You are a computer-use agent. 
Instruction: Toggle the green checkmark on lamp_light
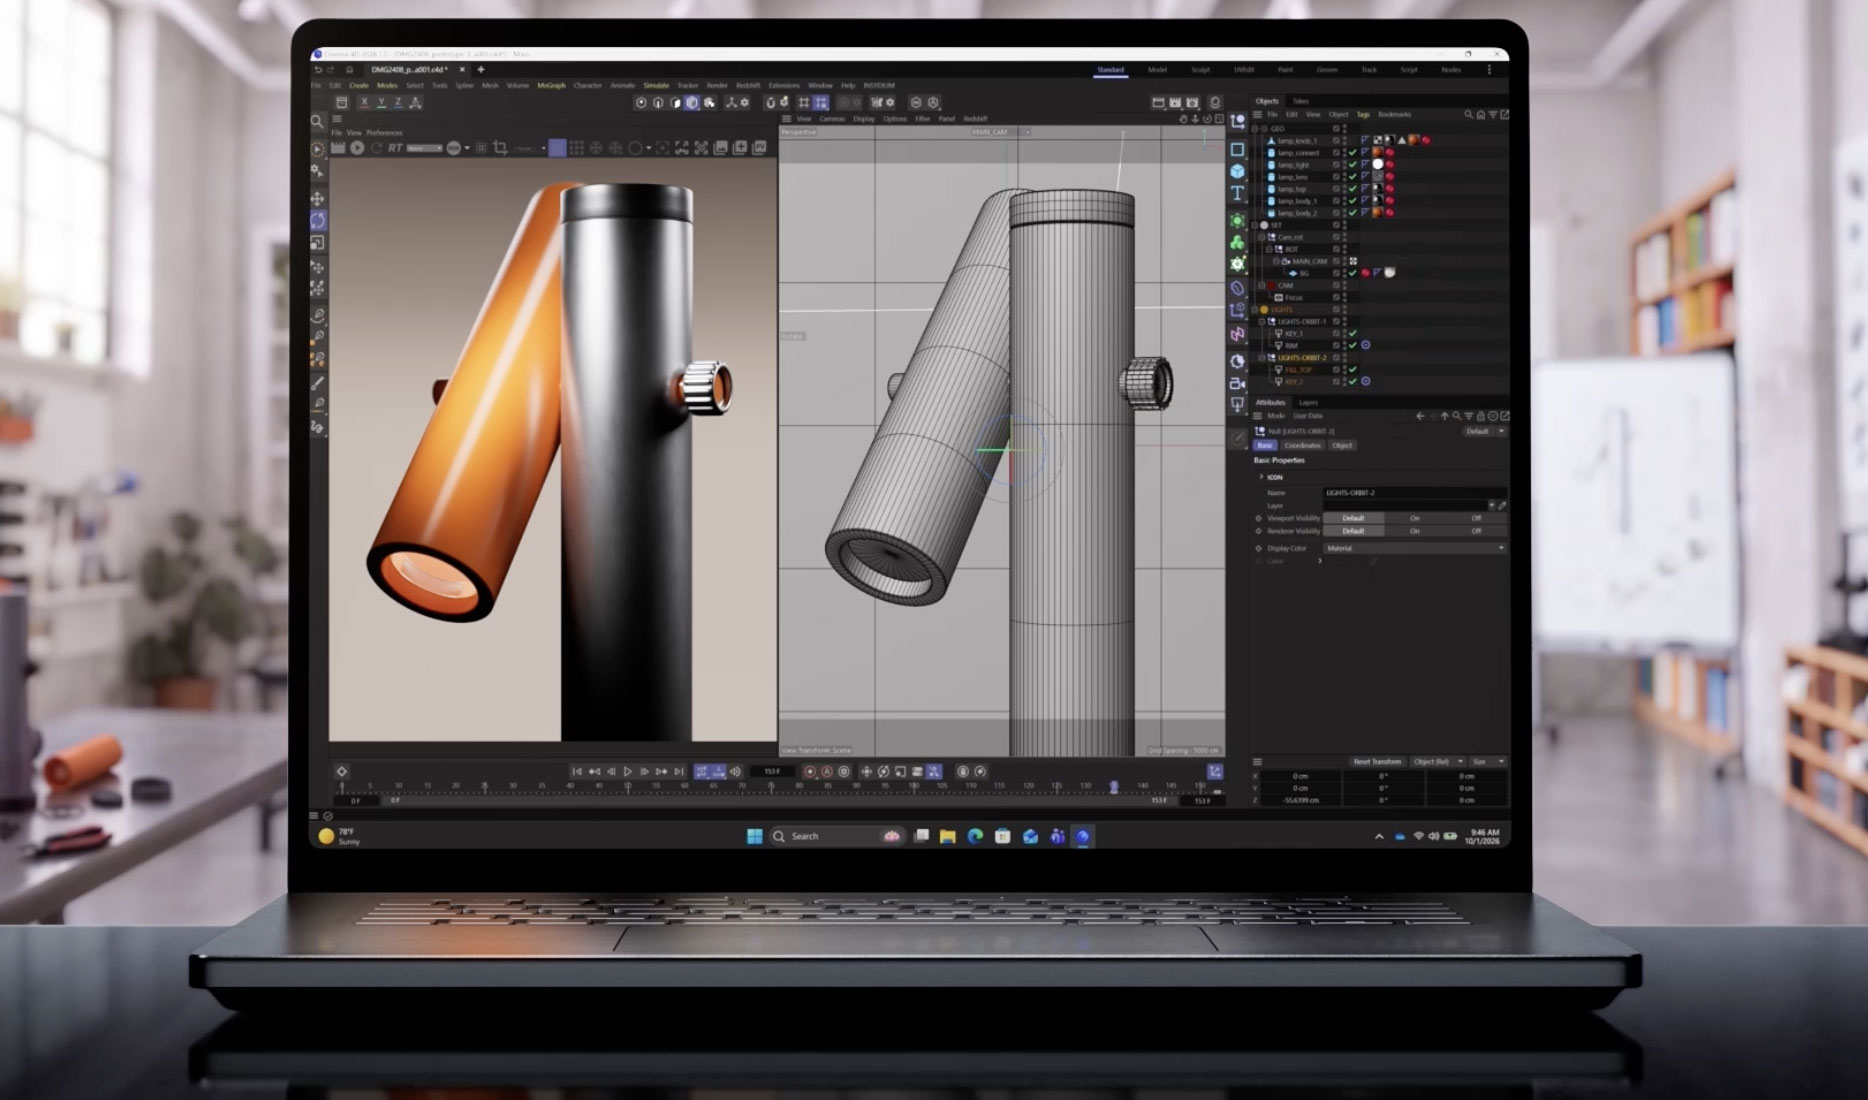(1352, 165)
